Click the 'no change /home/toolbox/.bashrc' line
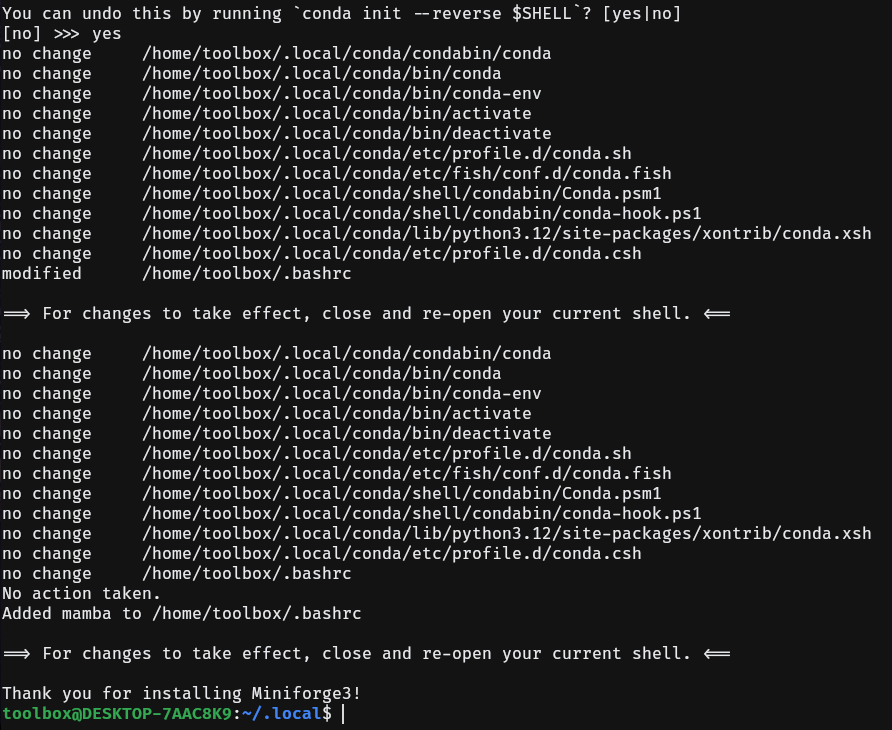The image size is (892, 730). click(x=176, y=574)
